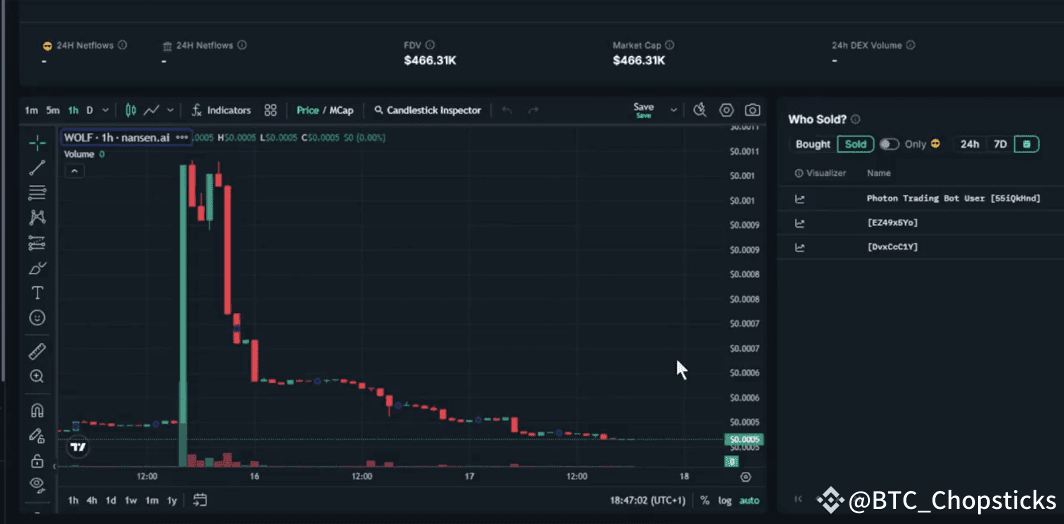Take a chart snapshot with camera

[x=752, y=110]
